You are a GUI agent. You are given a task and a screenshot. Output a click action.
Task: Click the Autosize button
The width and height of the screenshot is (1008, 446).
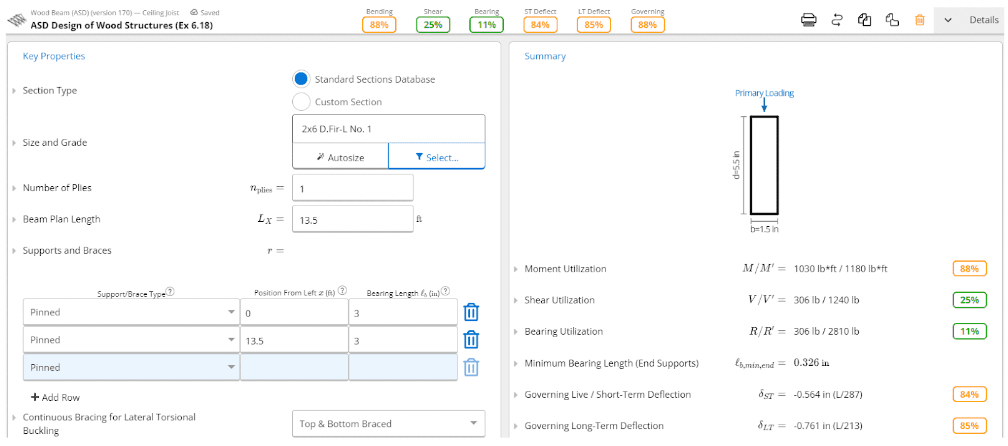point(340,156)
